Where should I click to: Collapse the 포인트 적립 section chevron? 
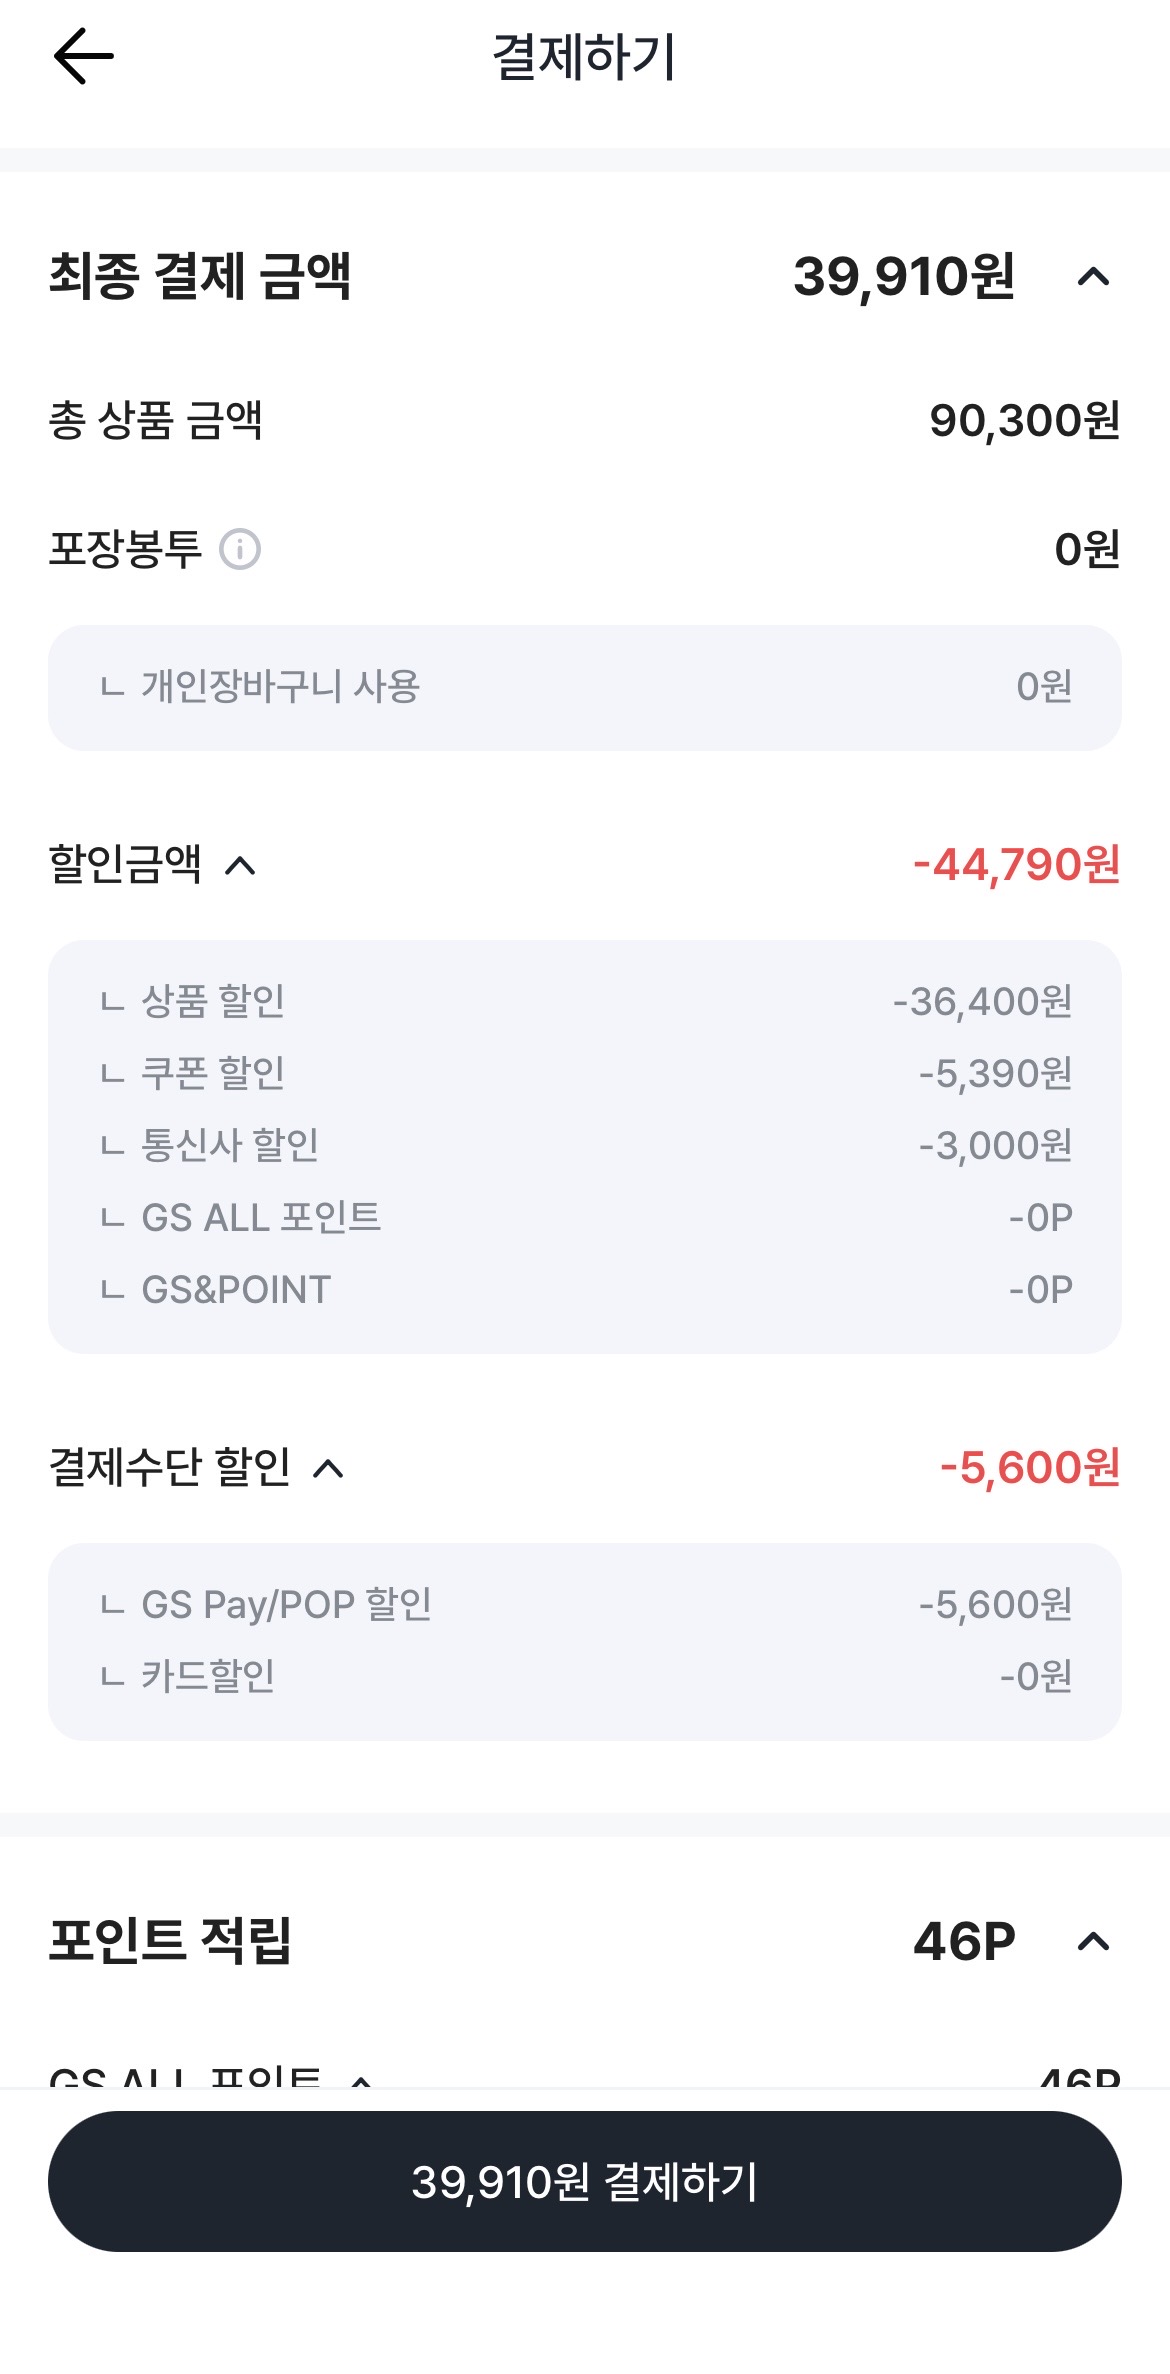(x=1093, y=1941)
